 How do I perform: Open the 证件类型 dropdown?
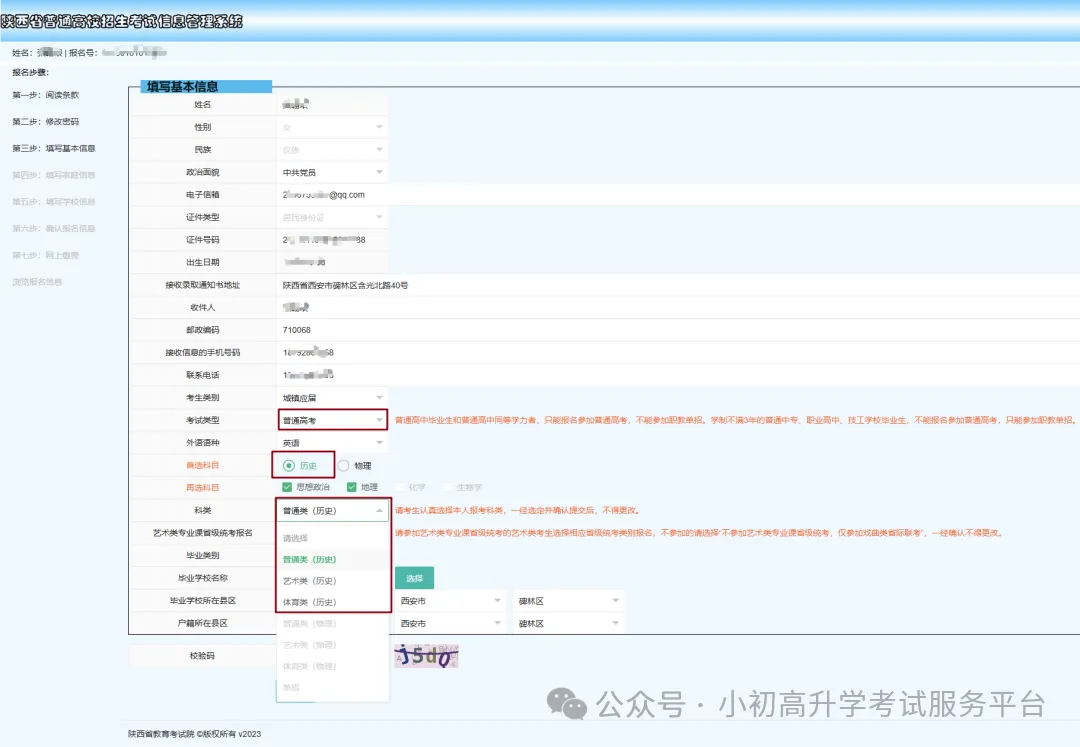[x=332, y=217]
